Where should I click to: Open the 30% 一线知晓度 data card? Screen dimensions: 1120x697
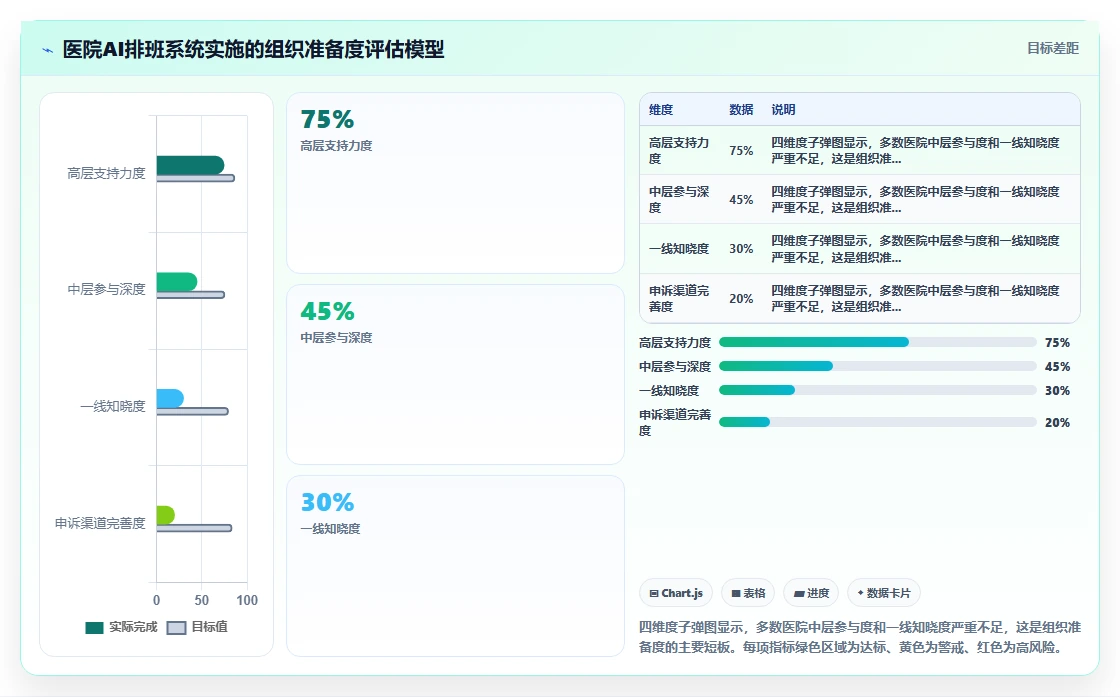[x=455, y=566]
